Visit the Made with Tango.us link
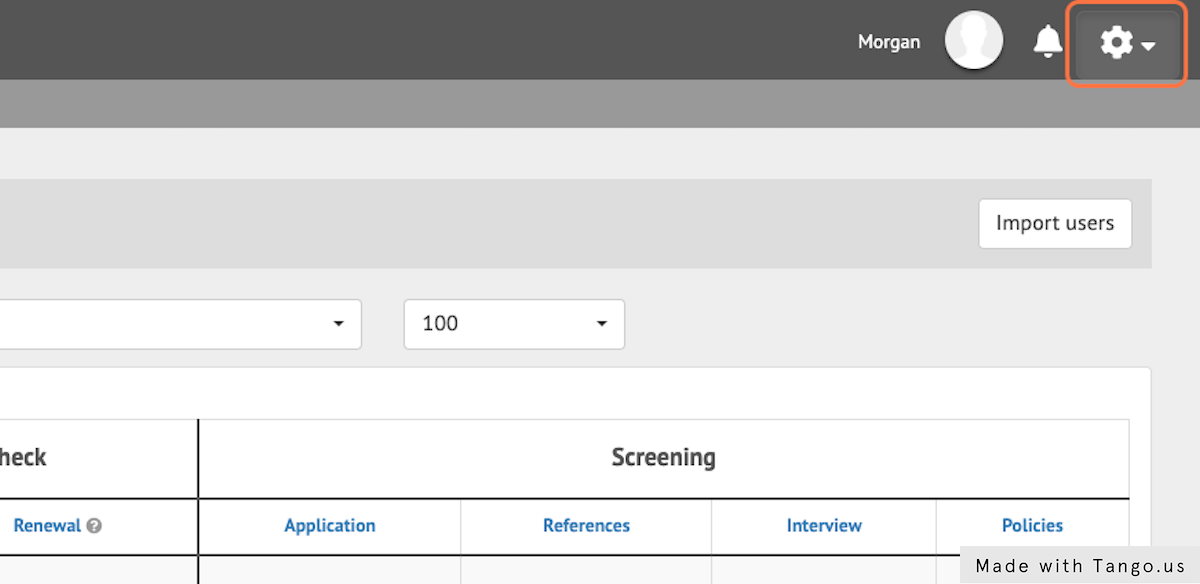1200x584 pixels. (x=1079, y=565)
